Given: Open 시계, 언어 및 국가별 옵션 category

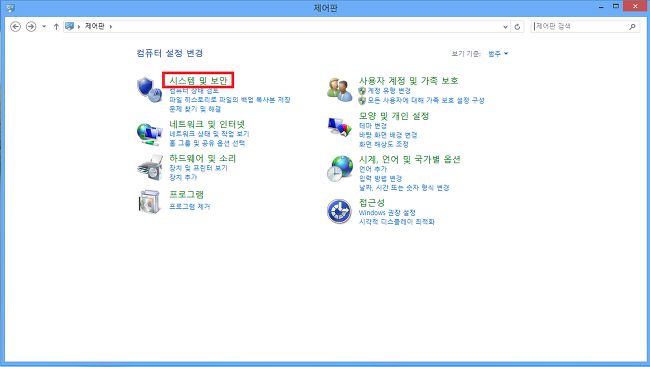Looking at the screenshot, I should coord(410,159).
